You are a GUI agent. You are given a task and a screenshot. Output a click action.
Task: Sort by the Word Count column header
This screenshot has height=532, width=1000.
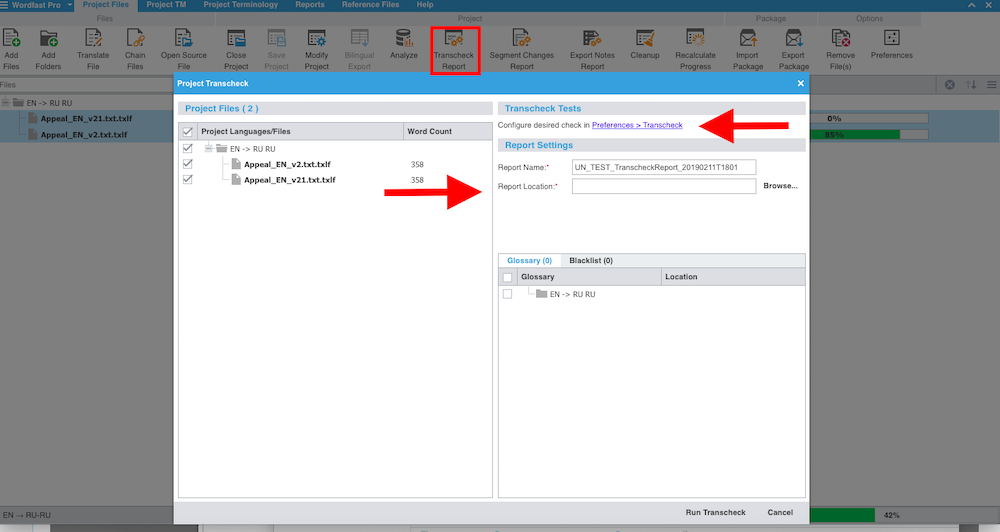pos(448,131)
